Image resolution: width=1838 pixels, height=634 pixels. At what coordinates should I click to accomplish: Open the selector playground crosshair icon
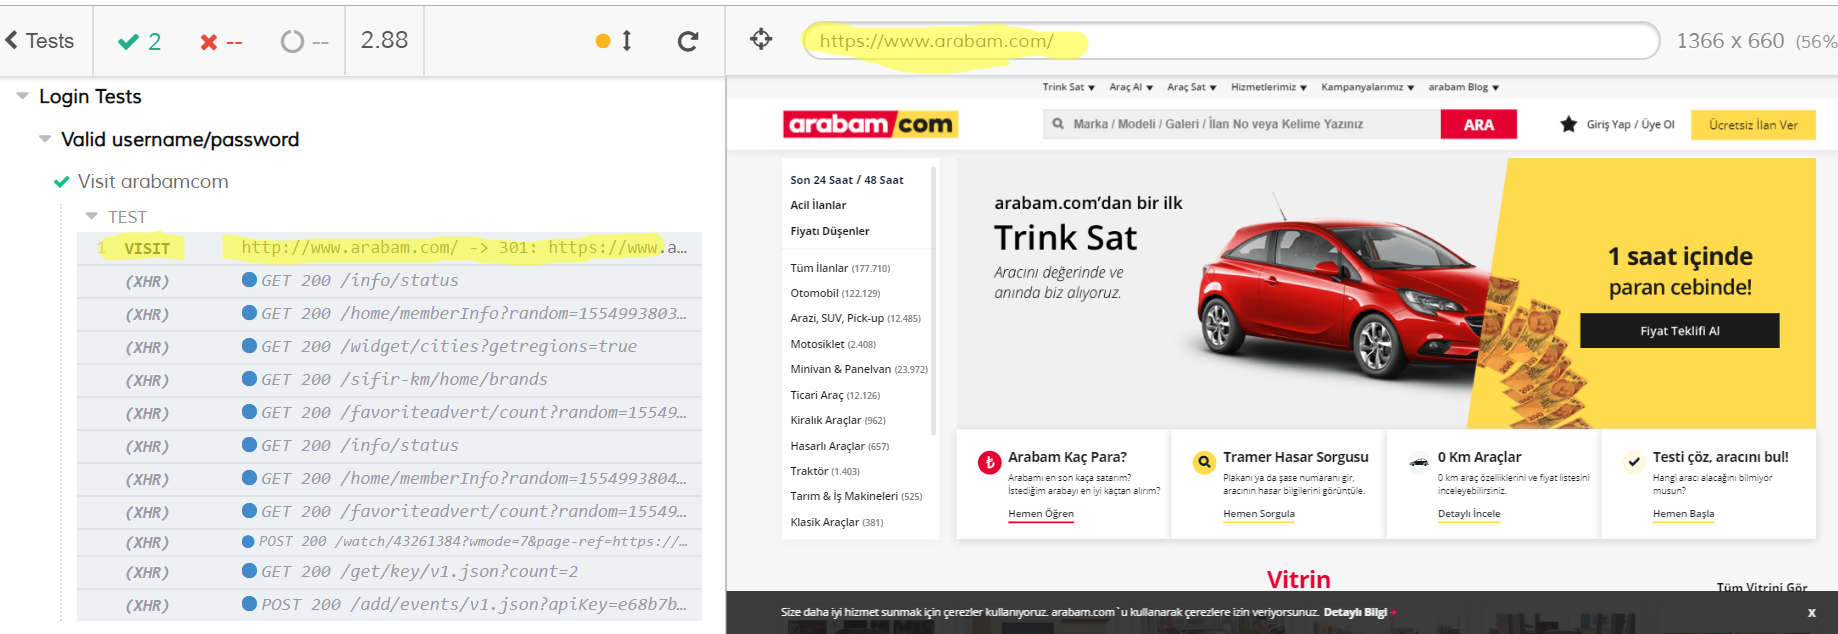click(761, 40)
